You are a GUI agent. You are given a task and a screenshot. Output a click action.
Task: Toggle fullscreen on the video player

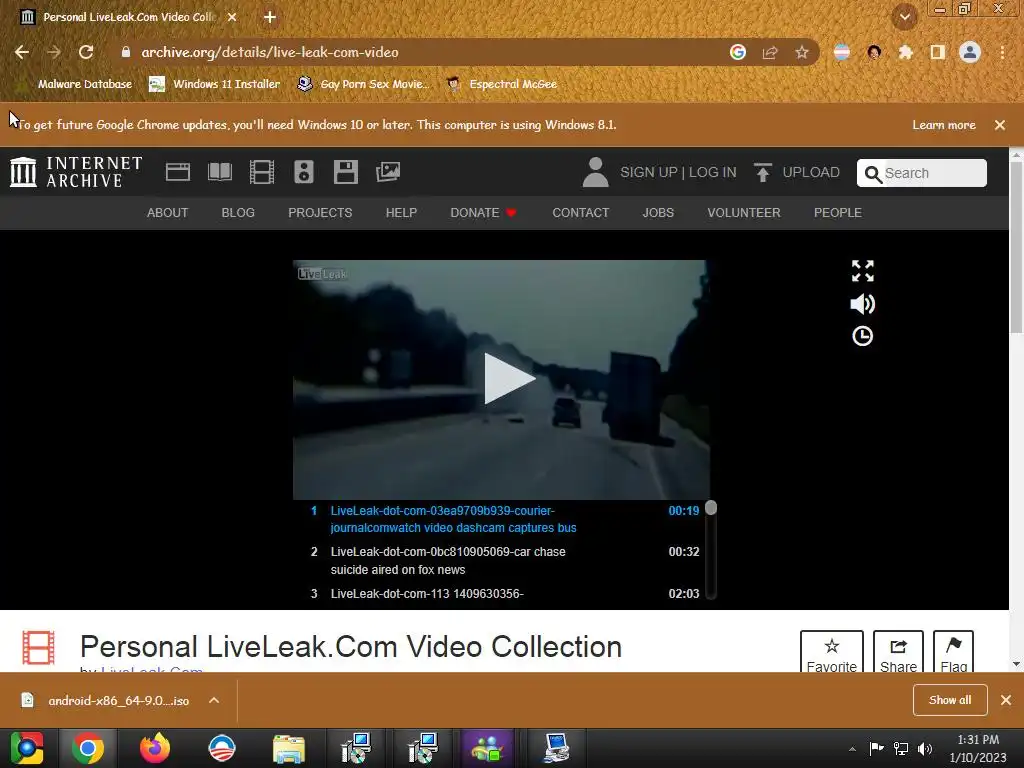[x=863, y=270]
